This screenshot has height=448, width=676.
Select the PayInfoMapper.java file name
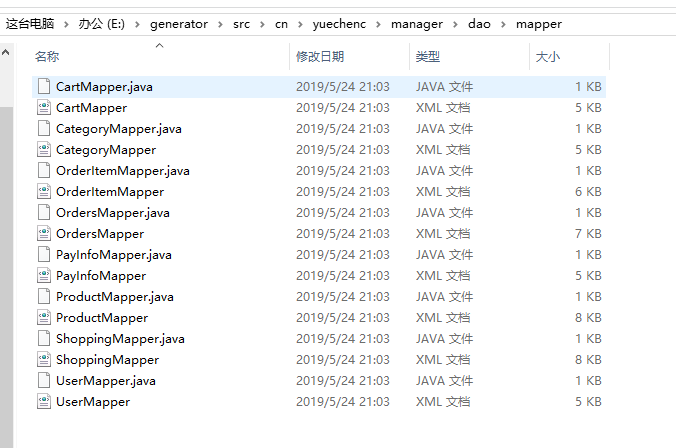114,255
